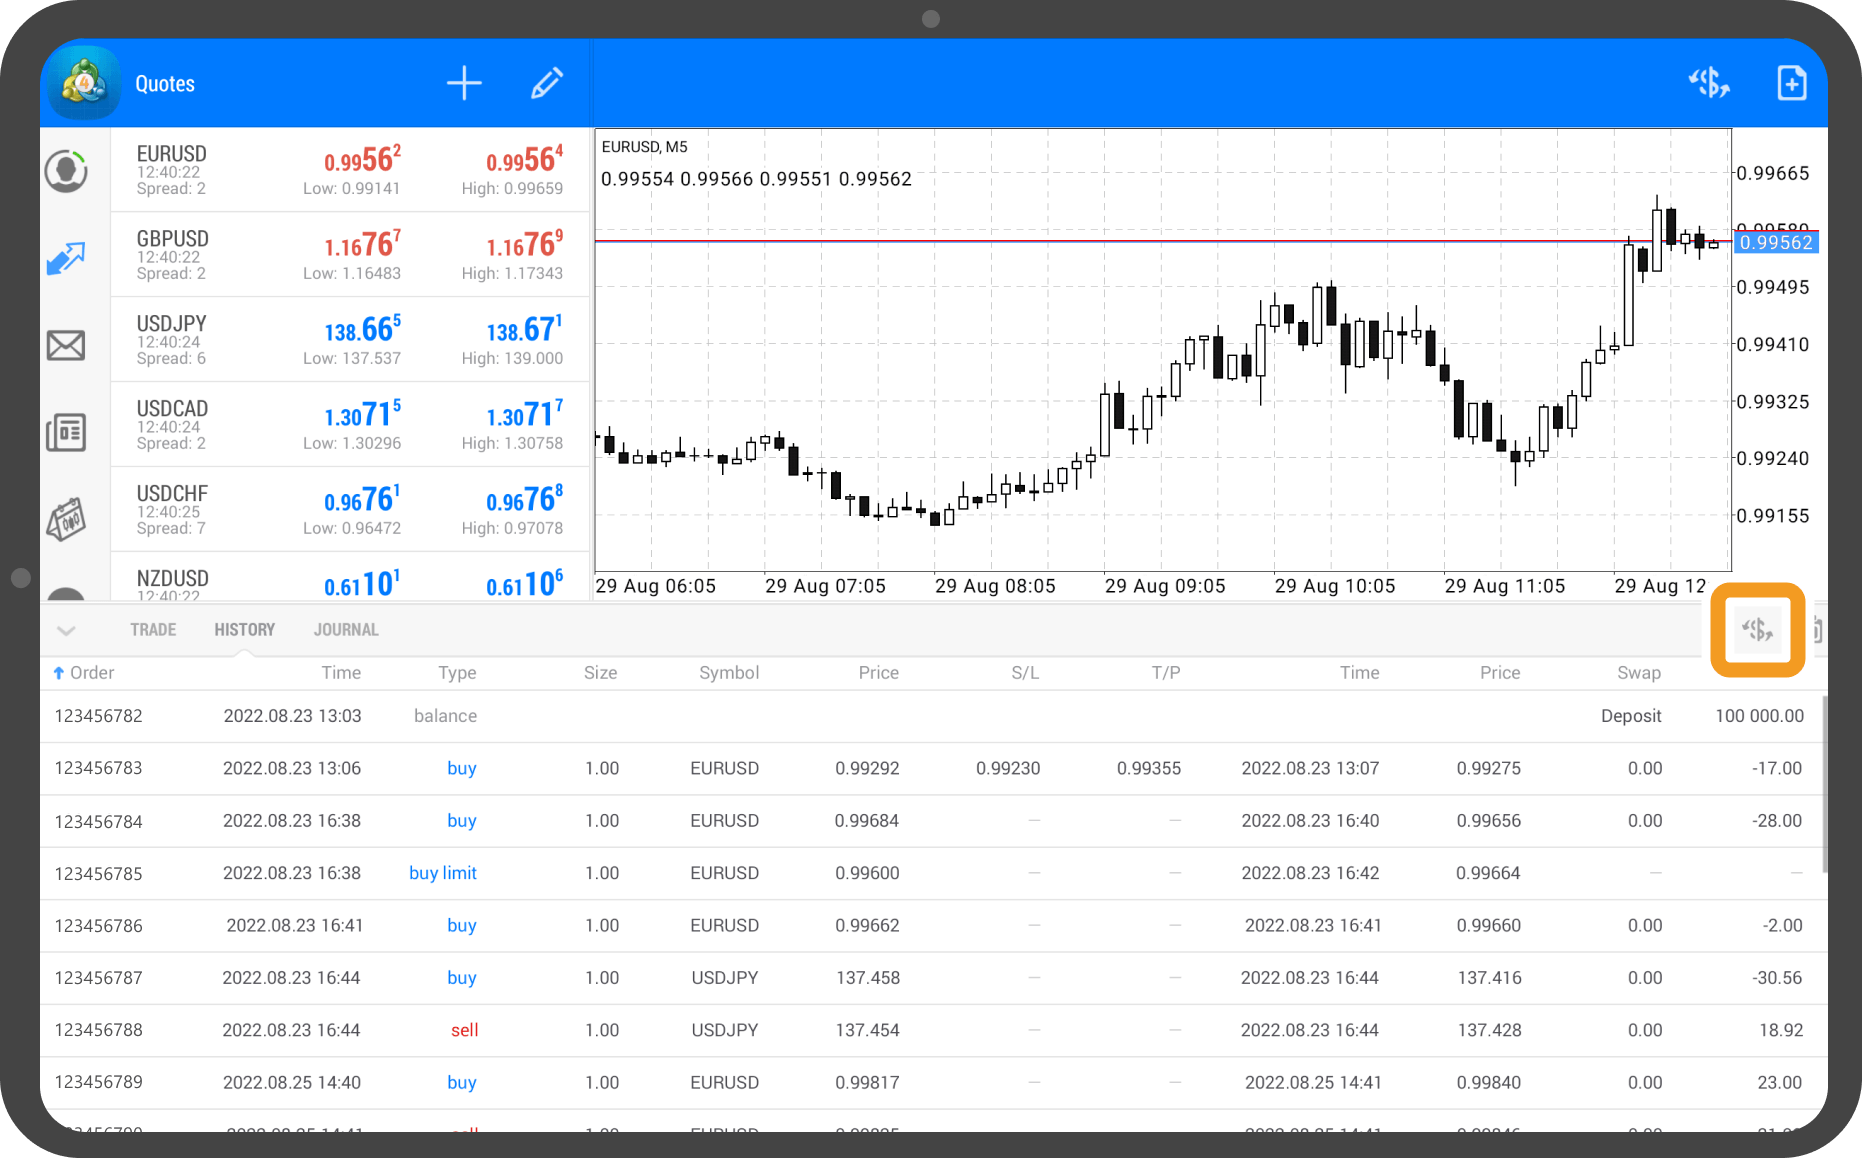Switch to the JOURNAL tab
This screenshot has height=1158, width=1862.
click(x=346, y=630)
